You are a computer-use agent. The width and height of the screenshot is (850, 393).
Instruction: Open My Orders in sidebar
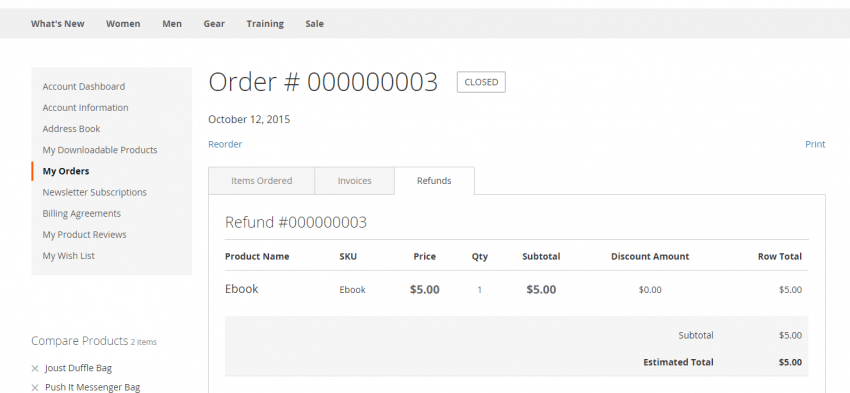[66, 171]
